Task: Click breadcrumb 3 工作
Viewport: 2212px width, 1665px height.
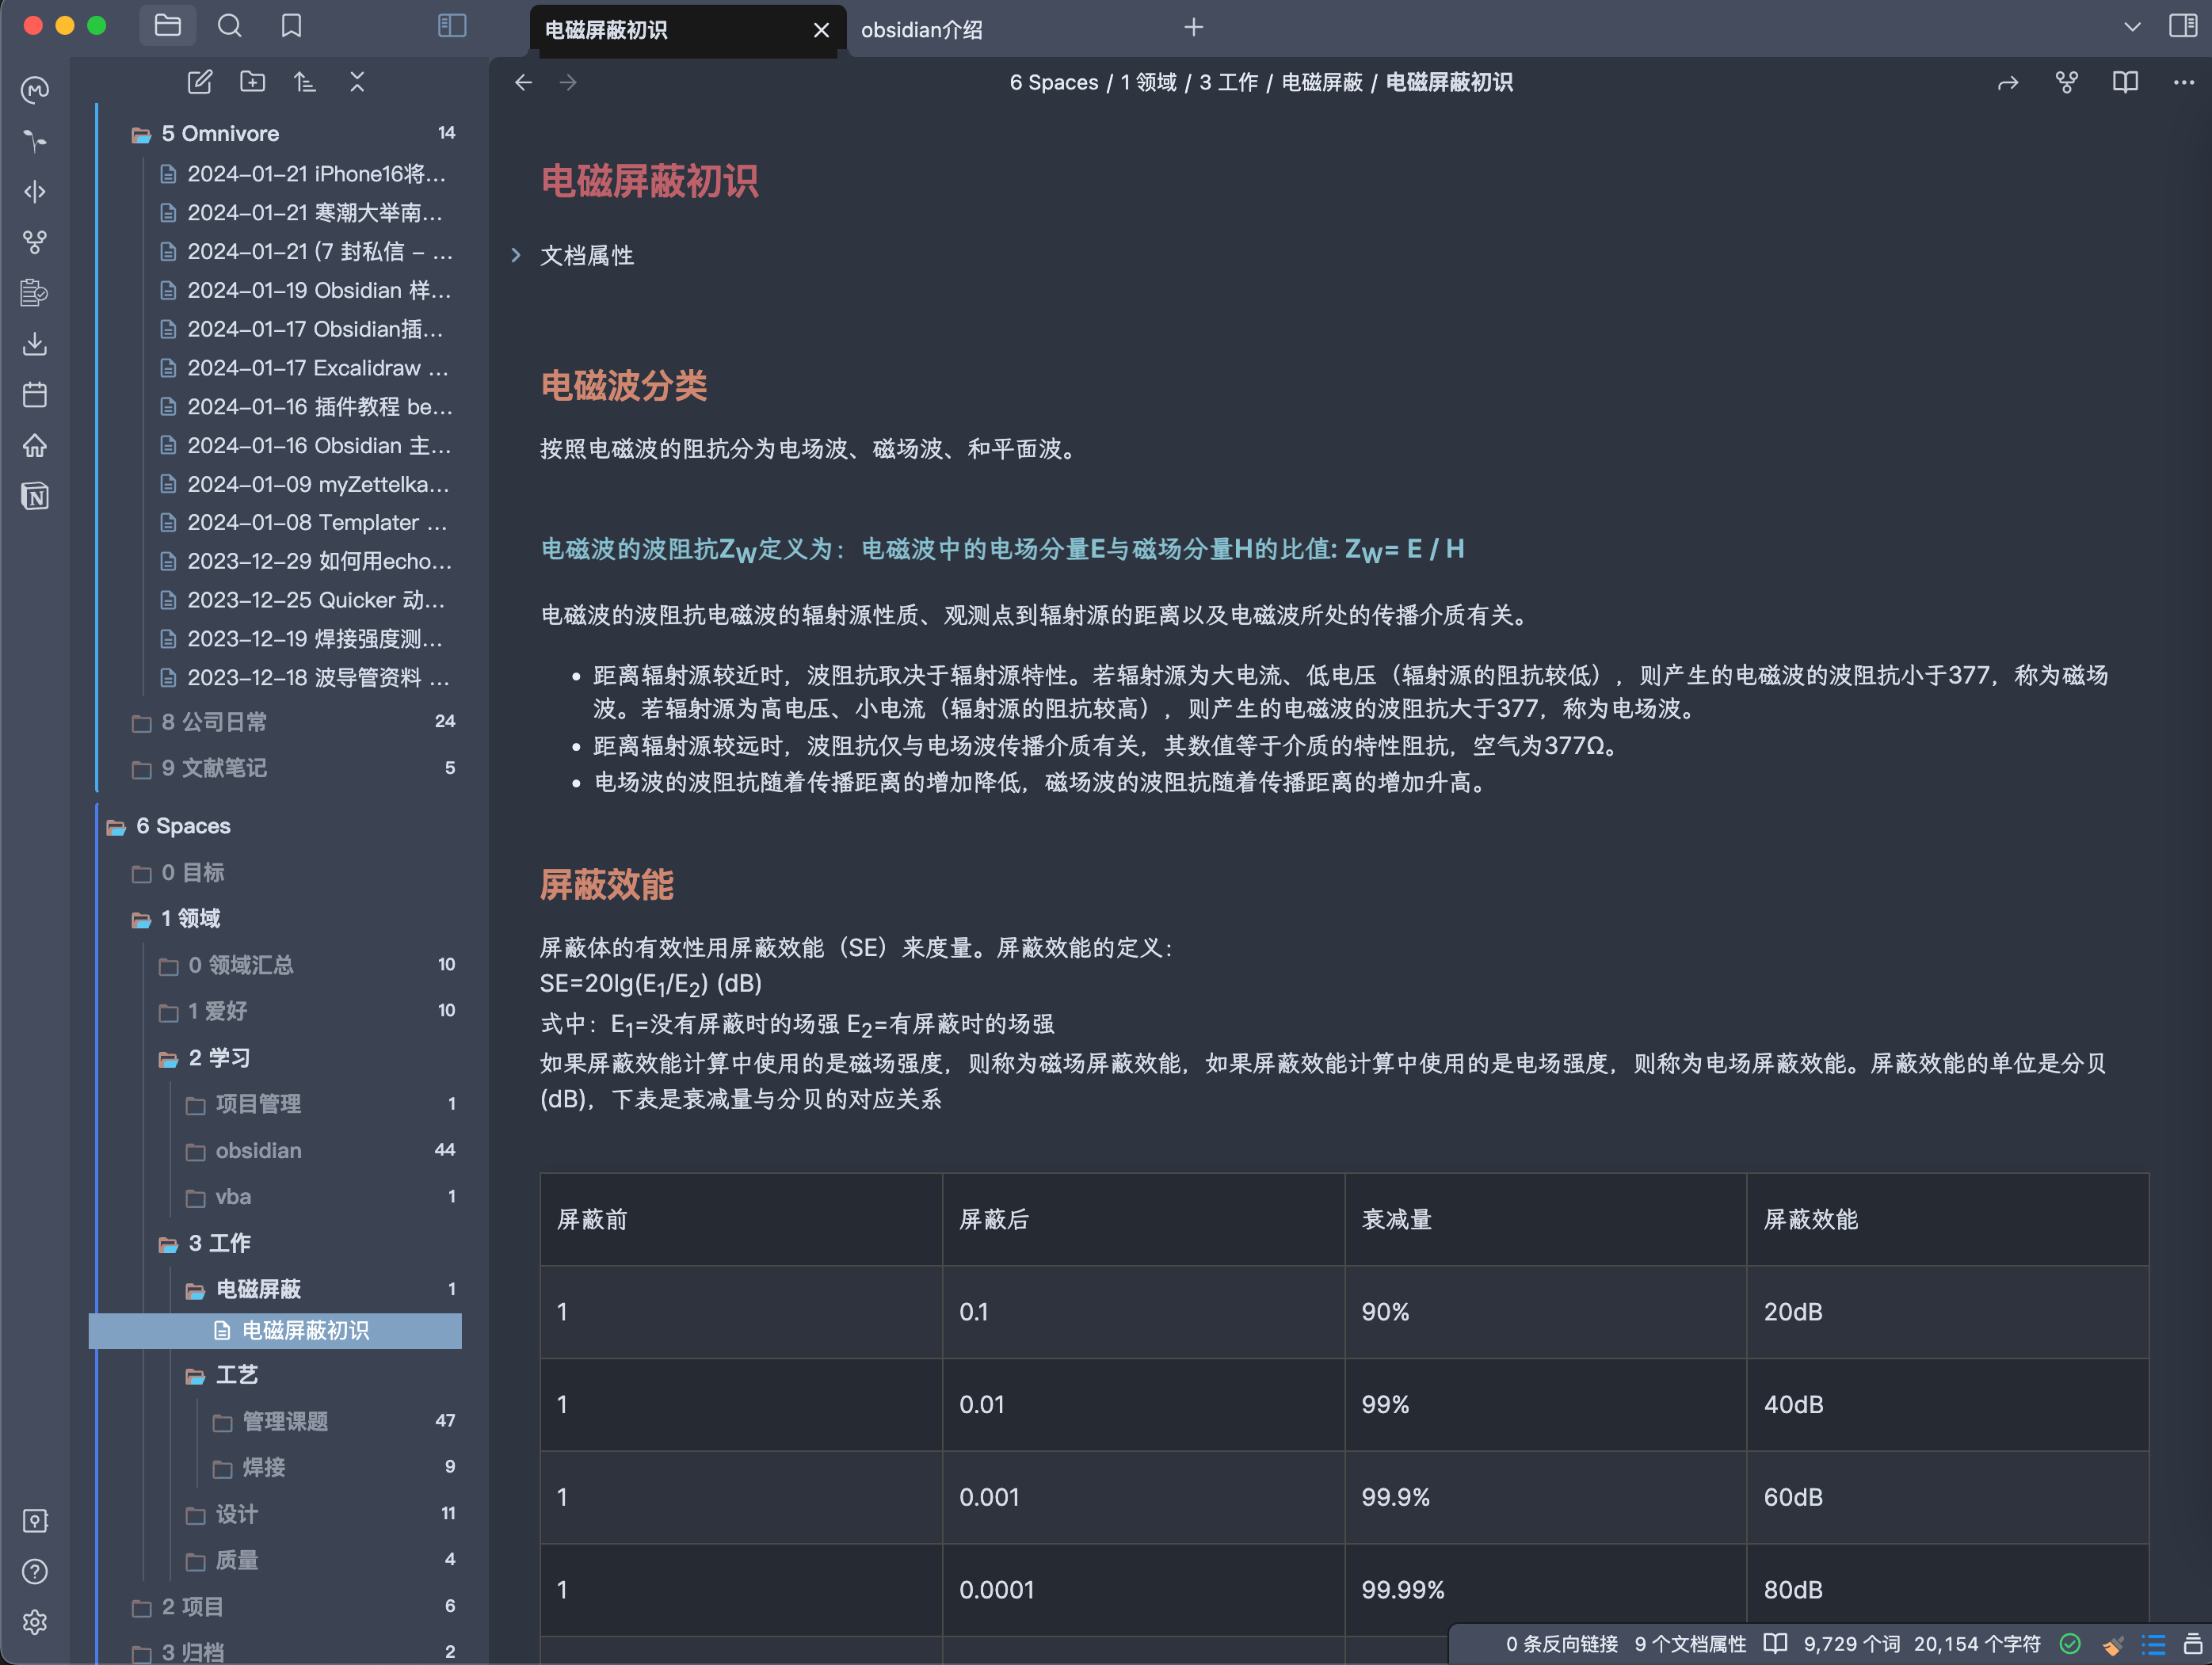Action: point(1228,83)
